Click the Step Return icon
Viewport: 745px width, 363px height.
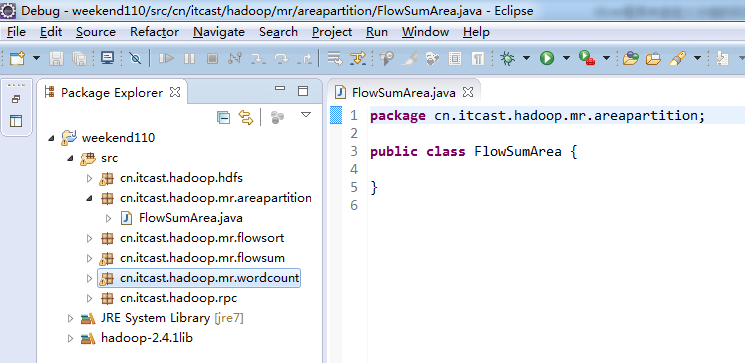pyautogui.click(x=304, y=58)
